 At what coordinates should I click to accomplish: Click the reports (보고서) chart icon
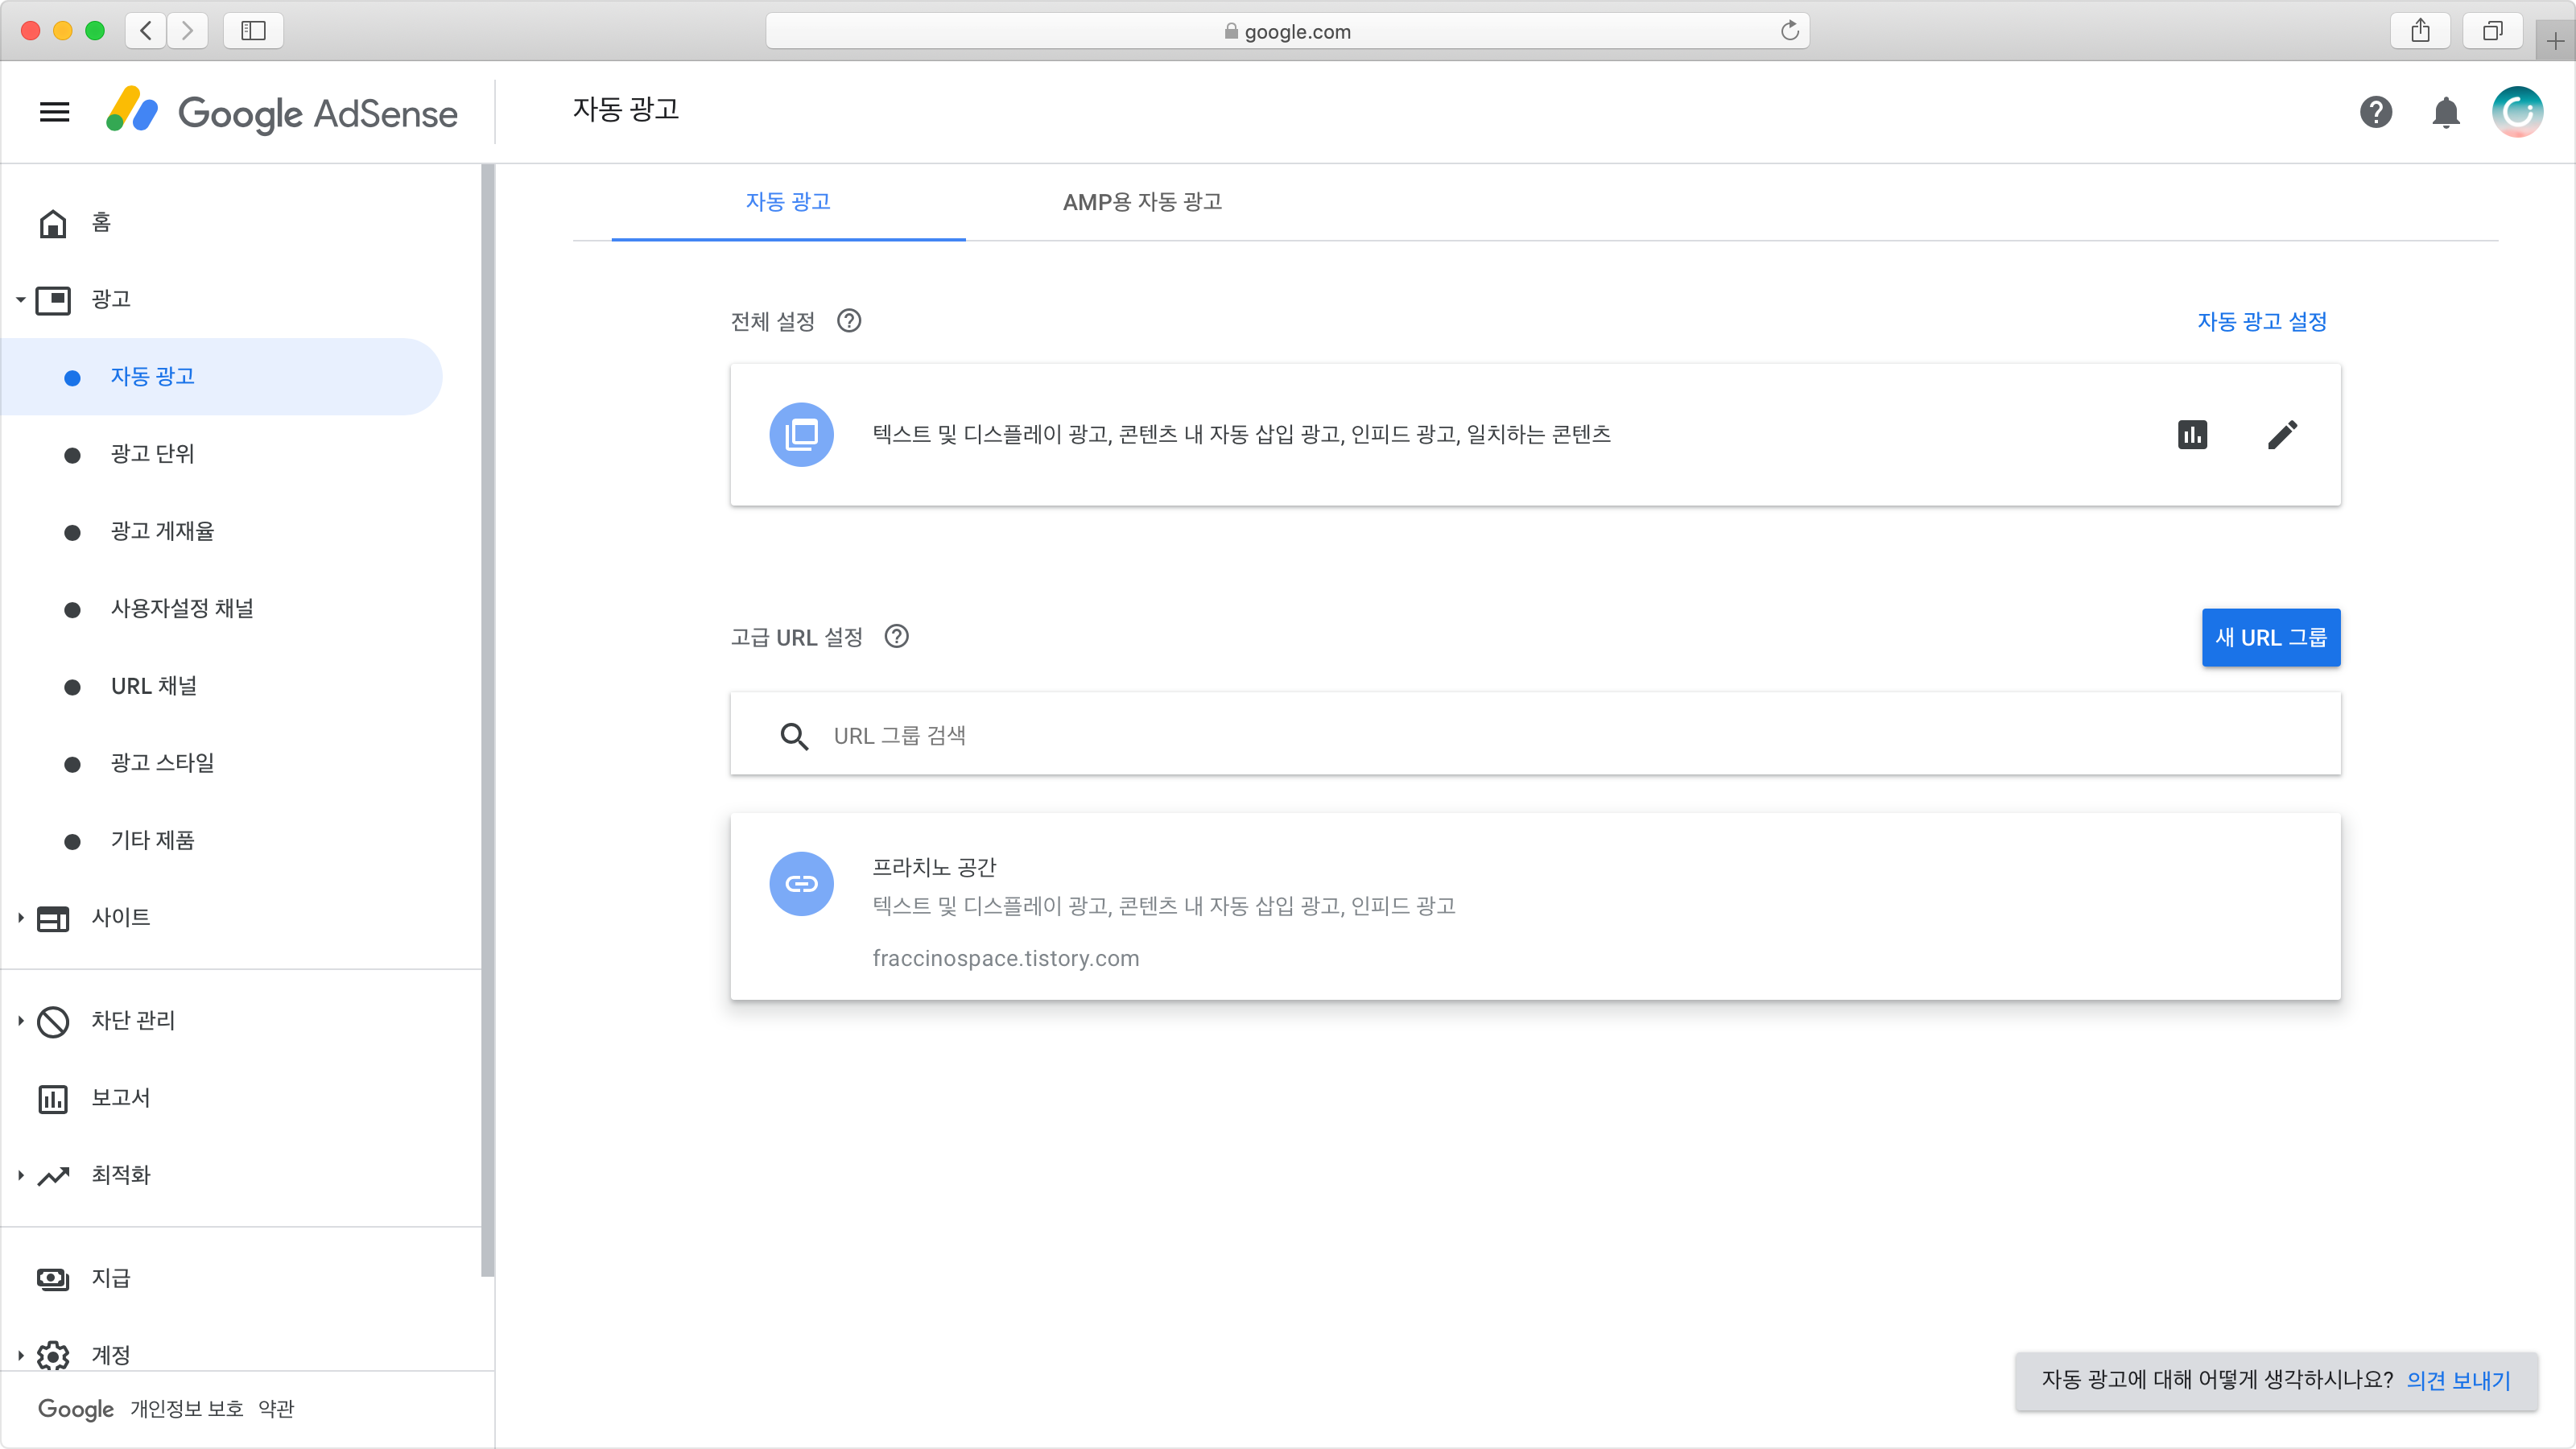coord(53,1099)
